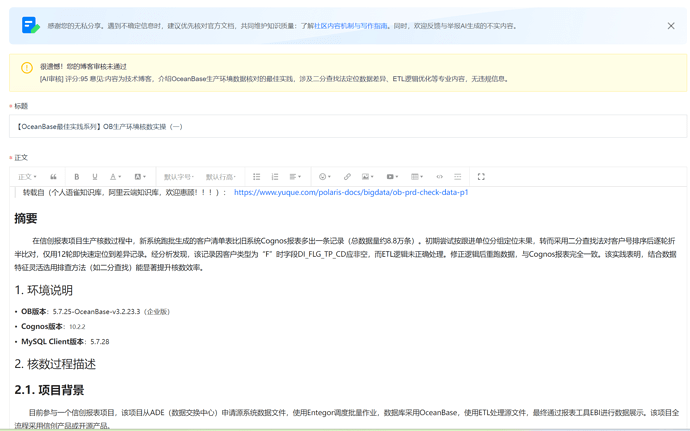This screenshot has width=690, height=431.
Task: Toggle bold formatting
Action: (77, 177)
